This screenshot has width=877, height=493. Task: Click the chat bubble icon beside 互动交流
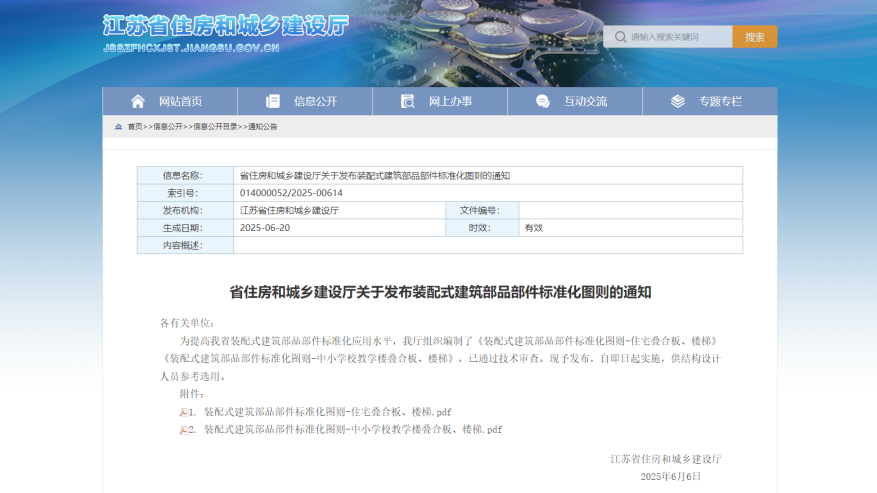click(x=543, y=101)
